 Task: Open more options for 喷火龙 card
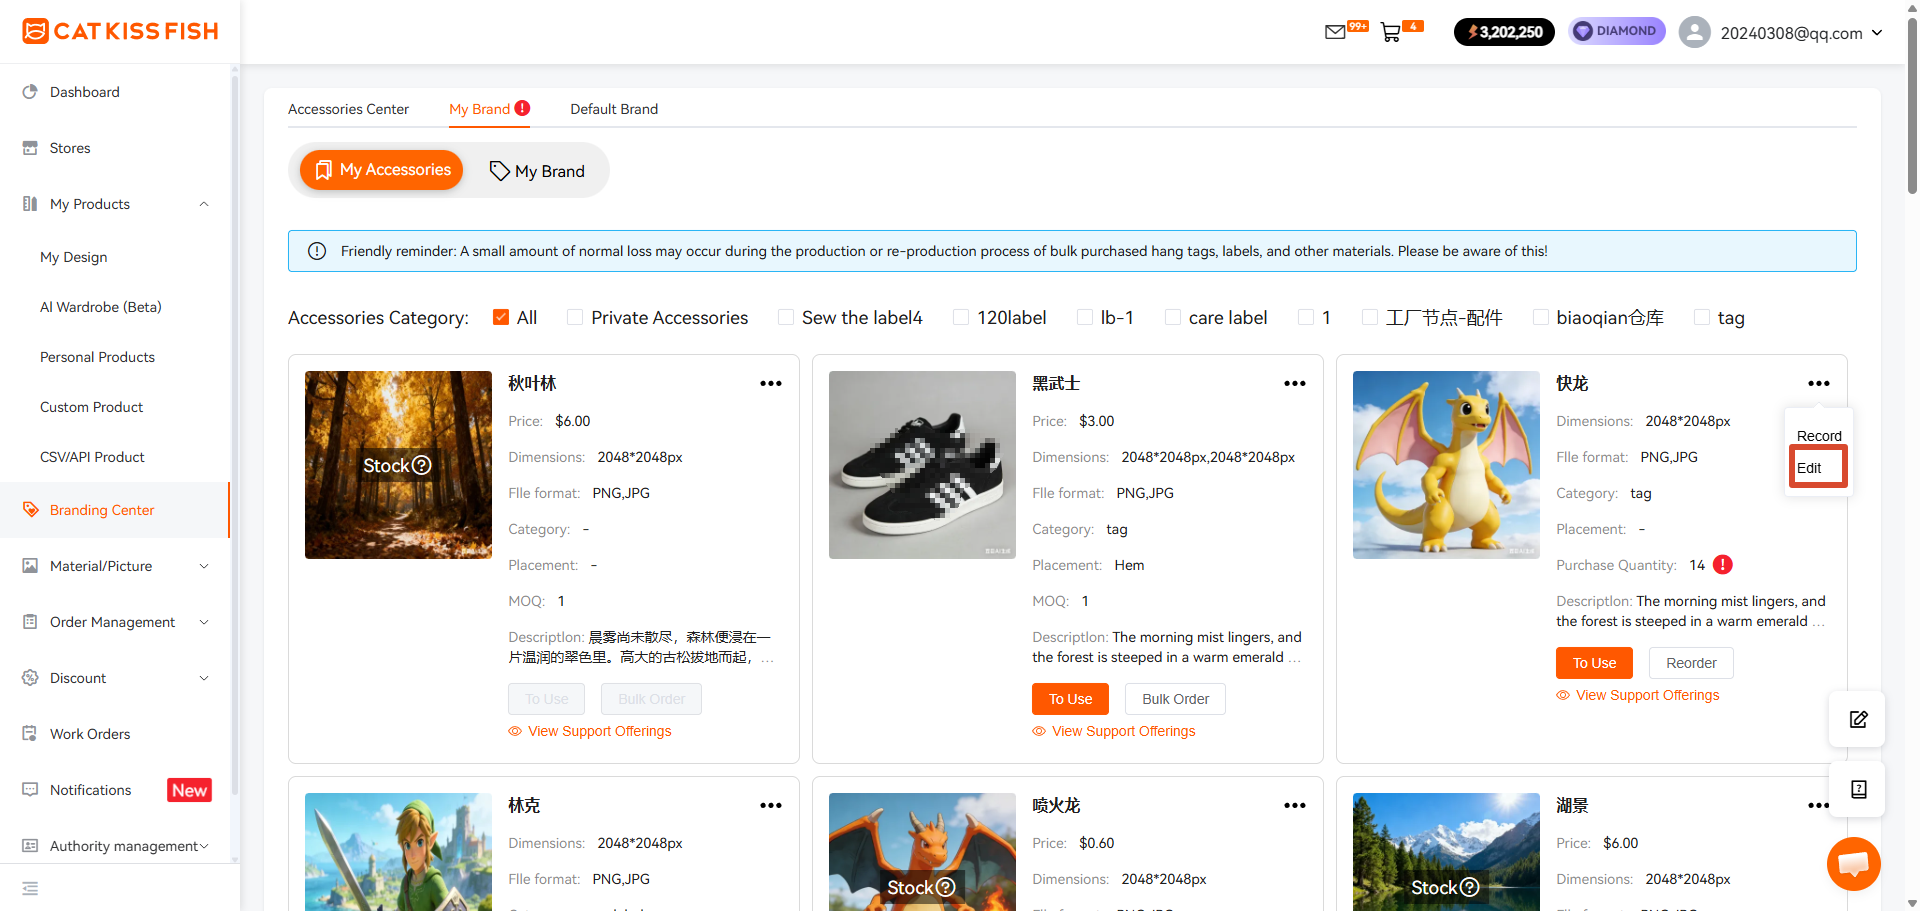[x=1295, y=806]
